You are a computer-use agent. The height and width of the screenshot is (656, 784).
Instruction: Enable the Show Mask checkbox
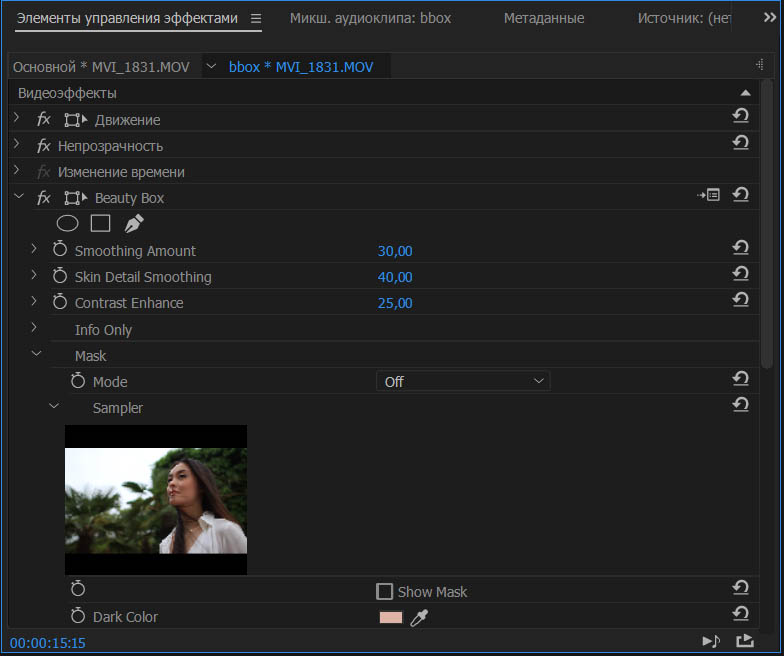tap(384, 592)
